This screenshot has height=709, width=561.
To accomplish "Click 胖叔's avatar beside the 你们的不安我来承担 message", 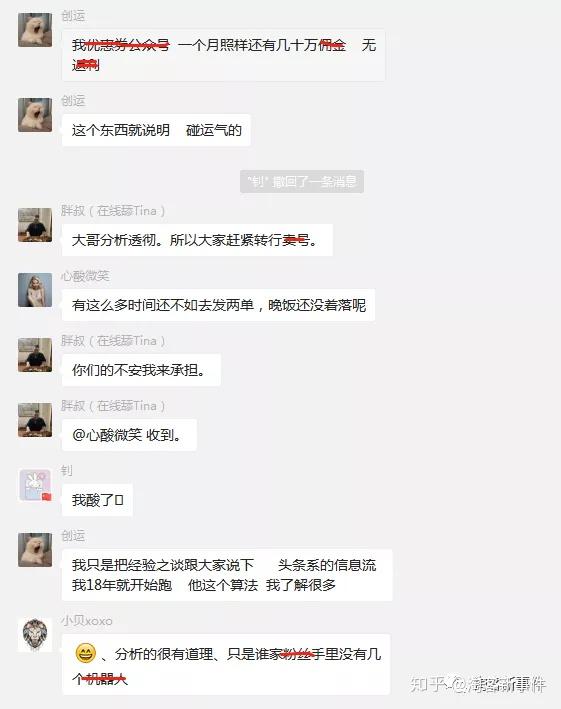I will click(x=35, y=355).
